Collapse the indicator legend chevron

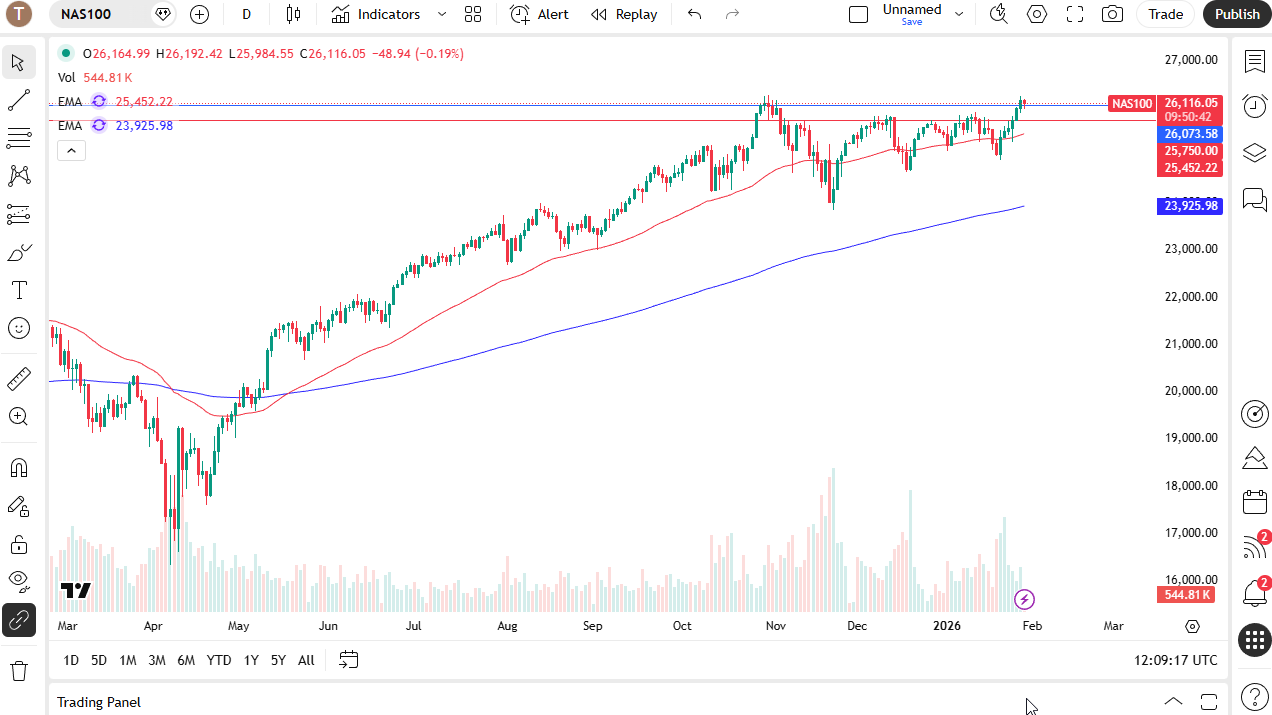[x=71, y=151]
